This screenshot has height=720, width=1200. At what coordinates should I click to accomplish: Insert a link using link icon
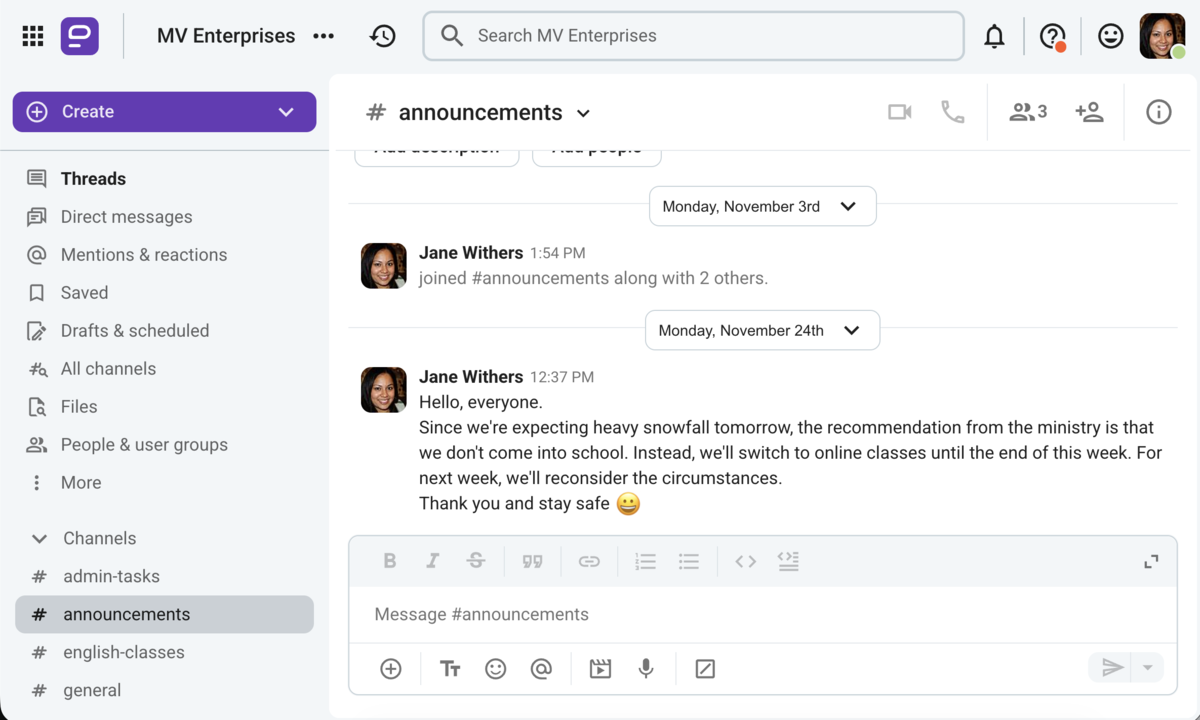point(589,561)
